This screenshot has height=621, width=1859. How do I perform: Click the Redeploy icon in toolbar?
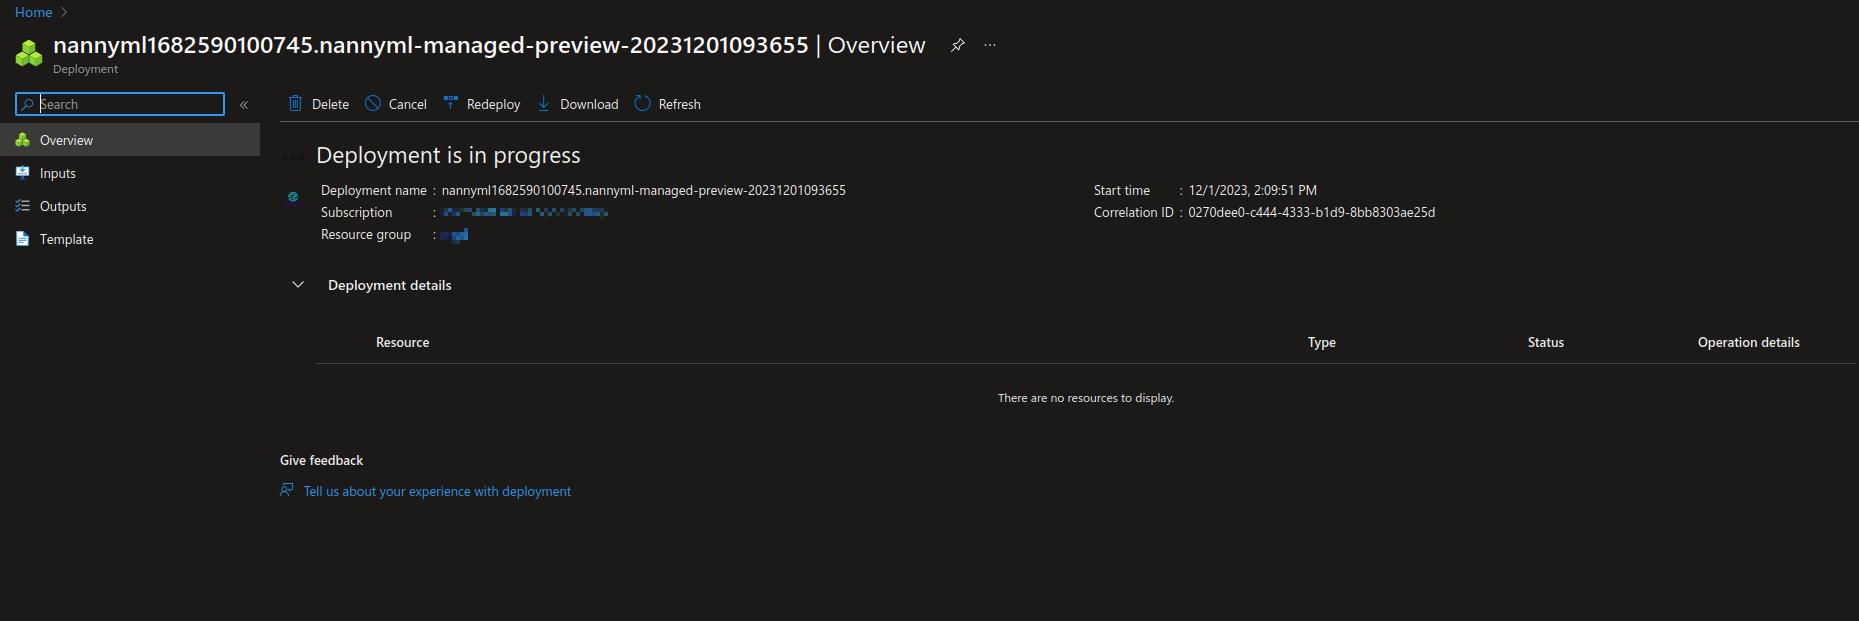tap(451, 103)
